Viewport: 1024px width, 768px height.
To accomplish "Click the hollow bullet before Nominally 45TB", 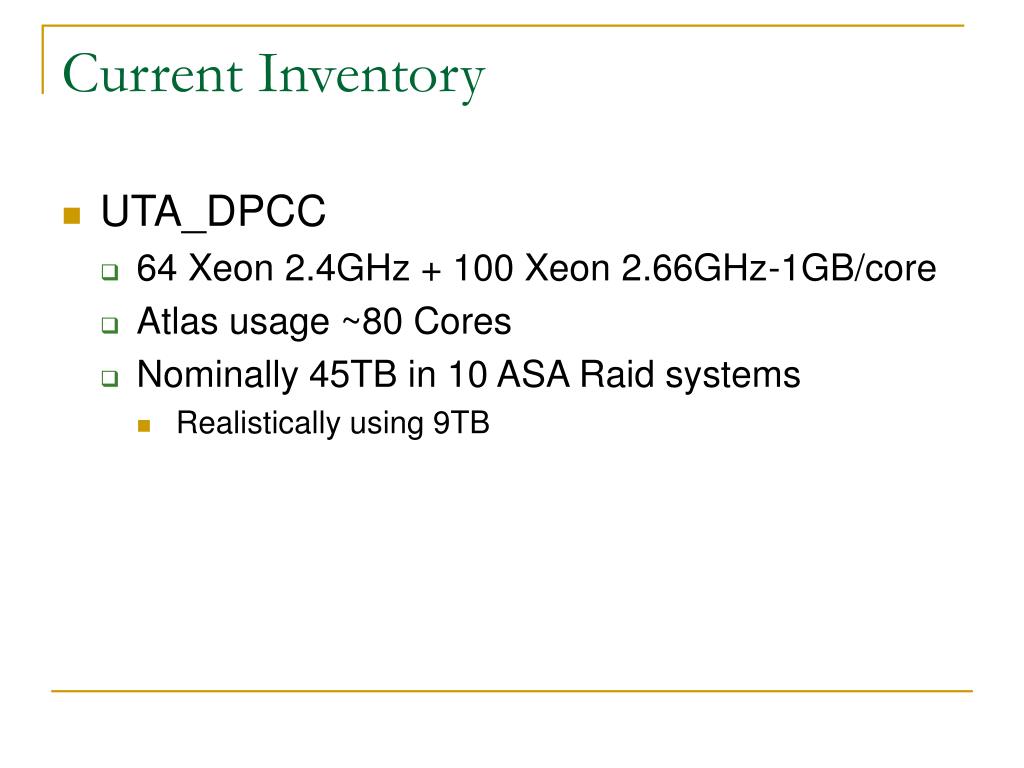I will click(110, 377).
